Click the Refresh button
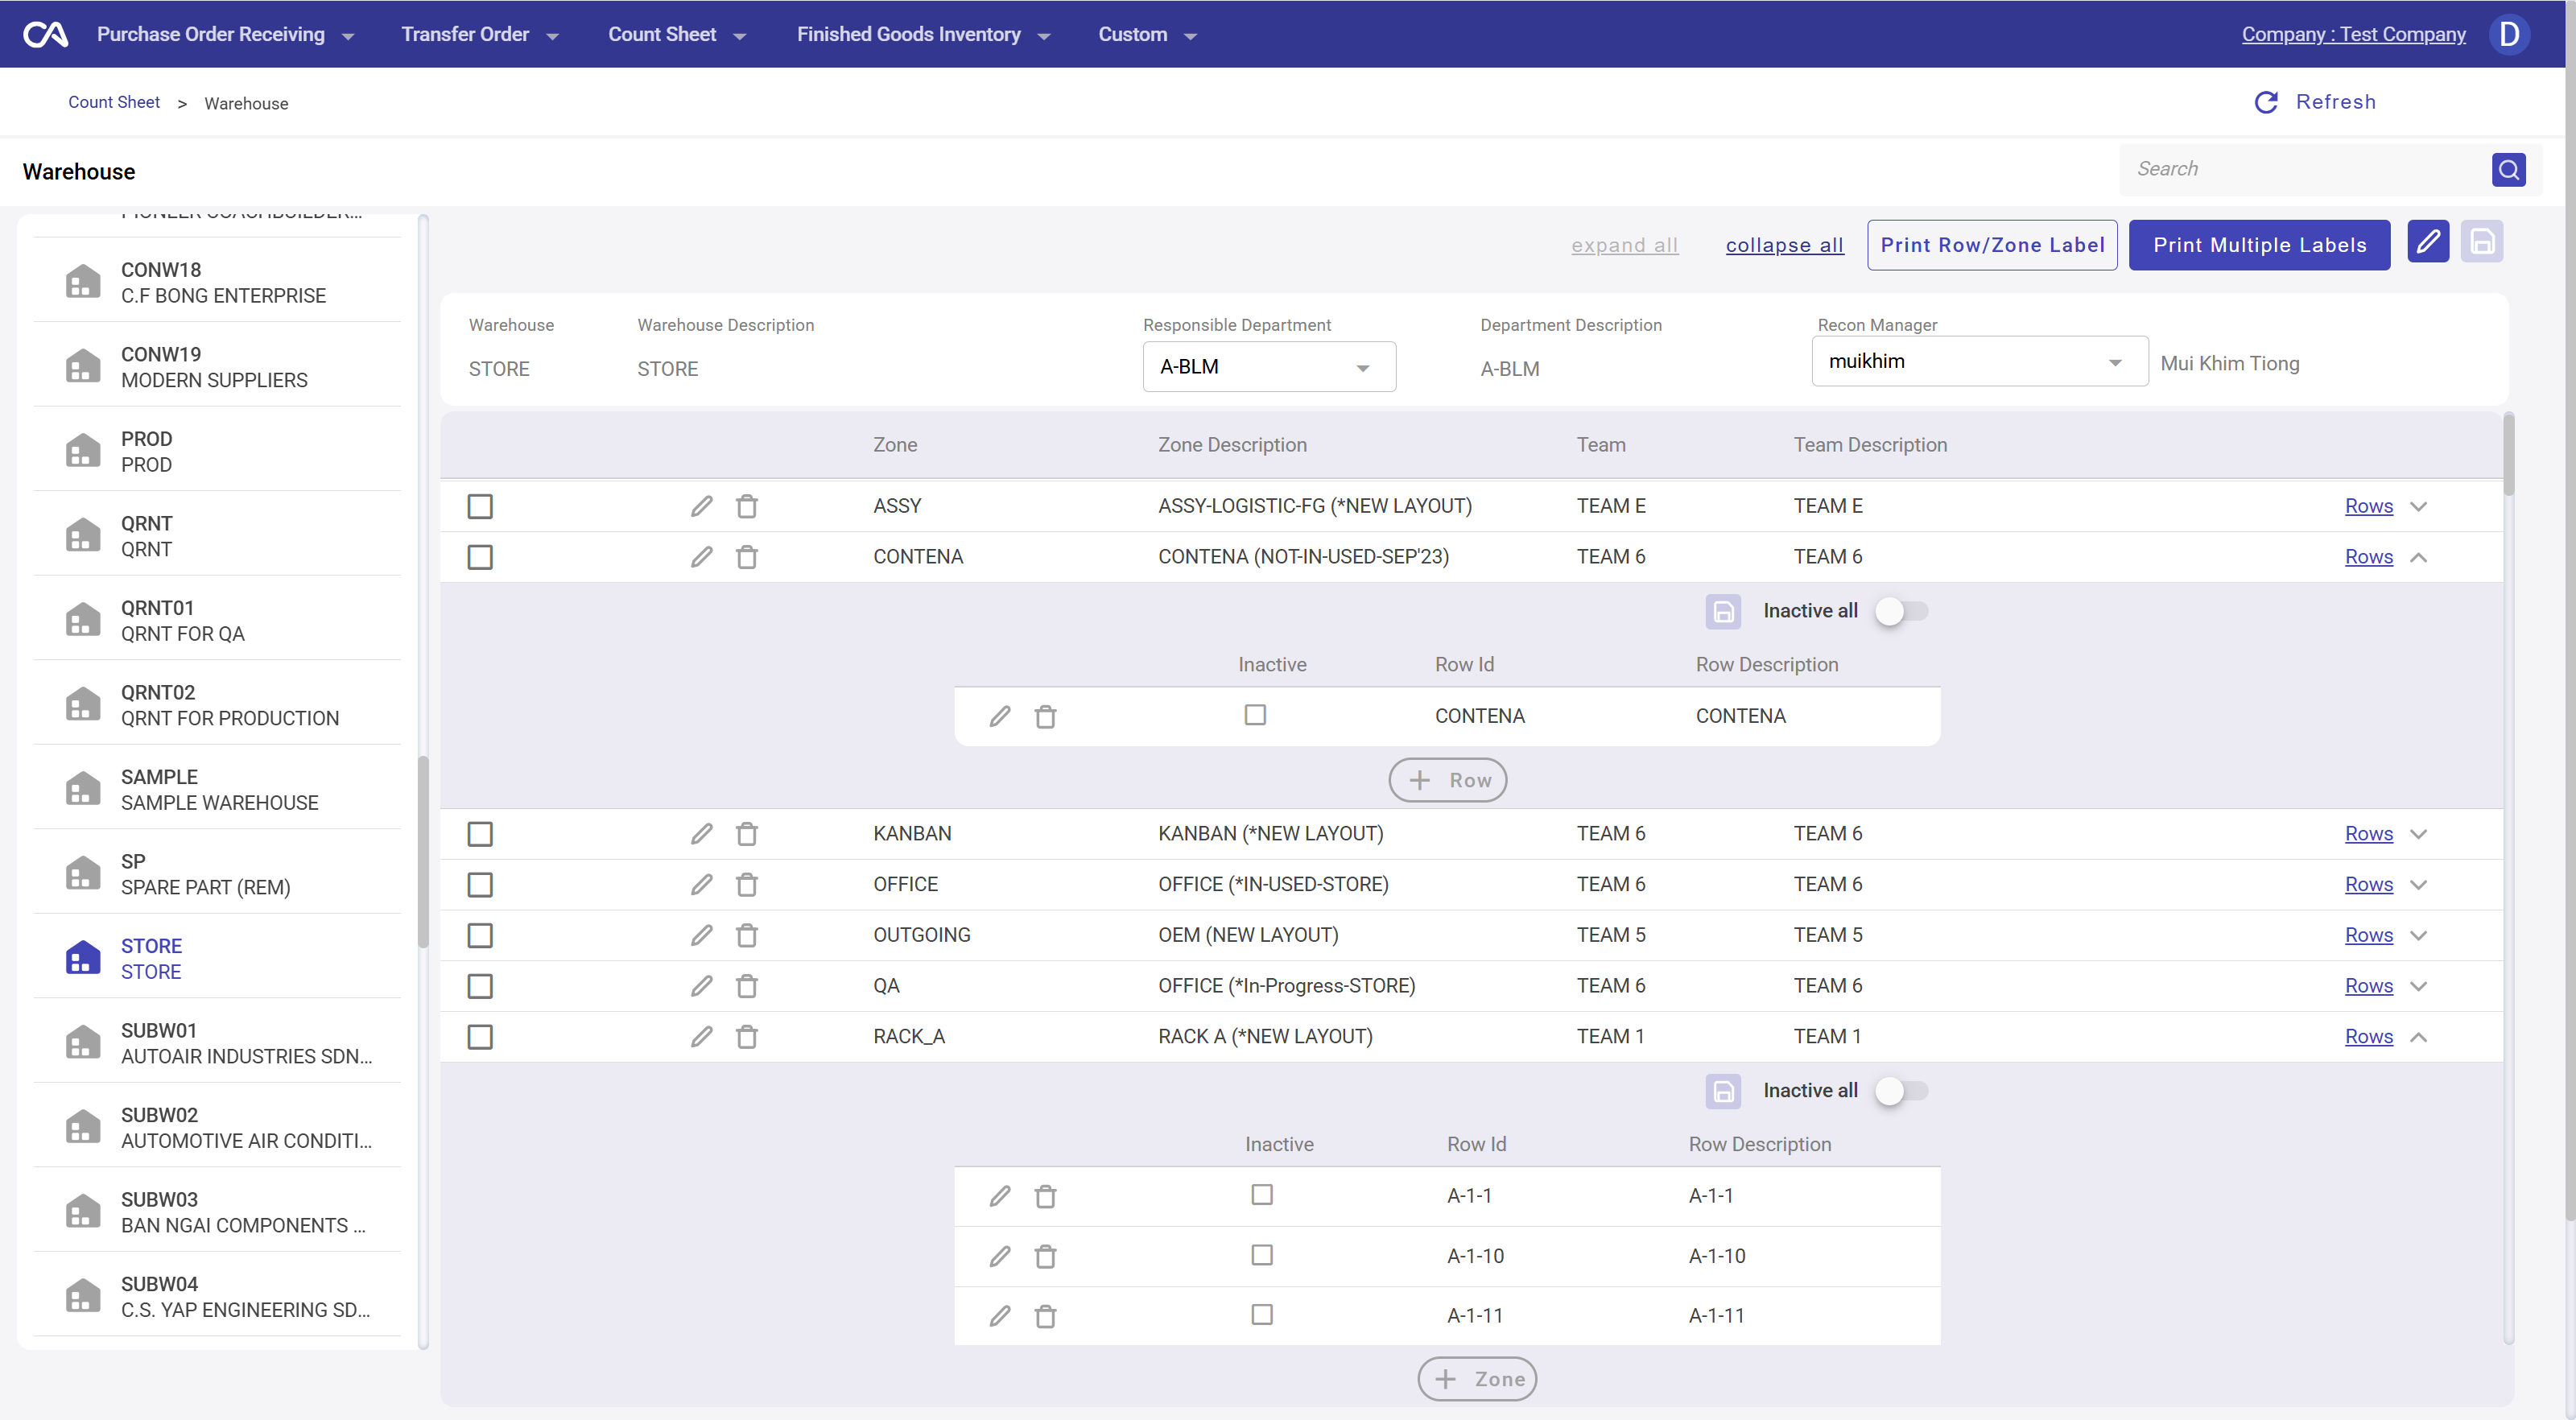This screenshot has height=1420, width=2576. pos(2315,102)
